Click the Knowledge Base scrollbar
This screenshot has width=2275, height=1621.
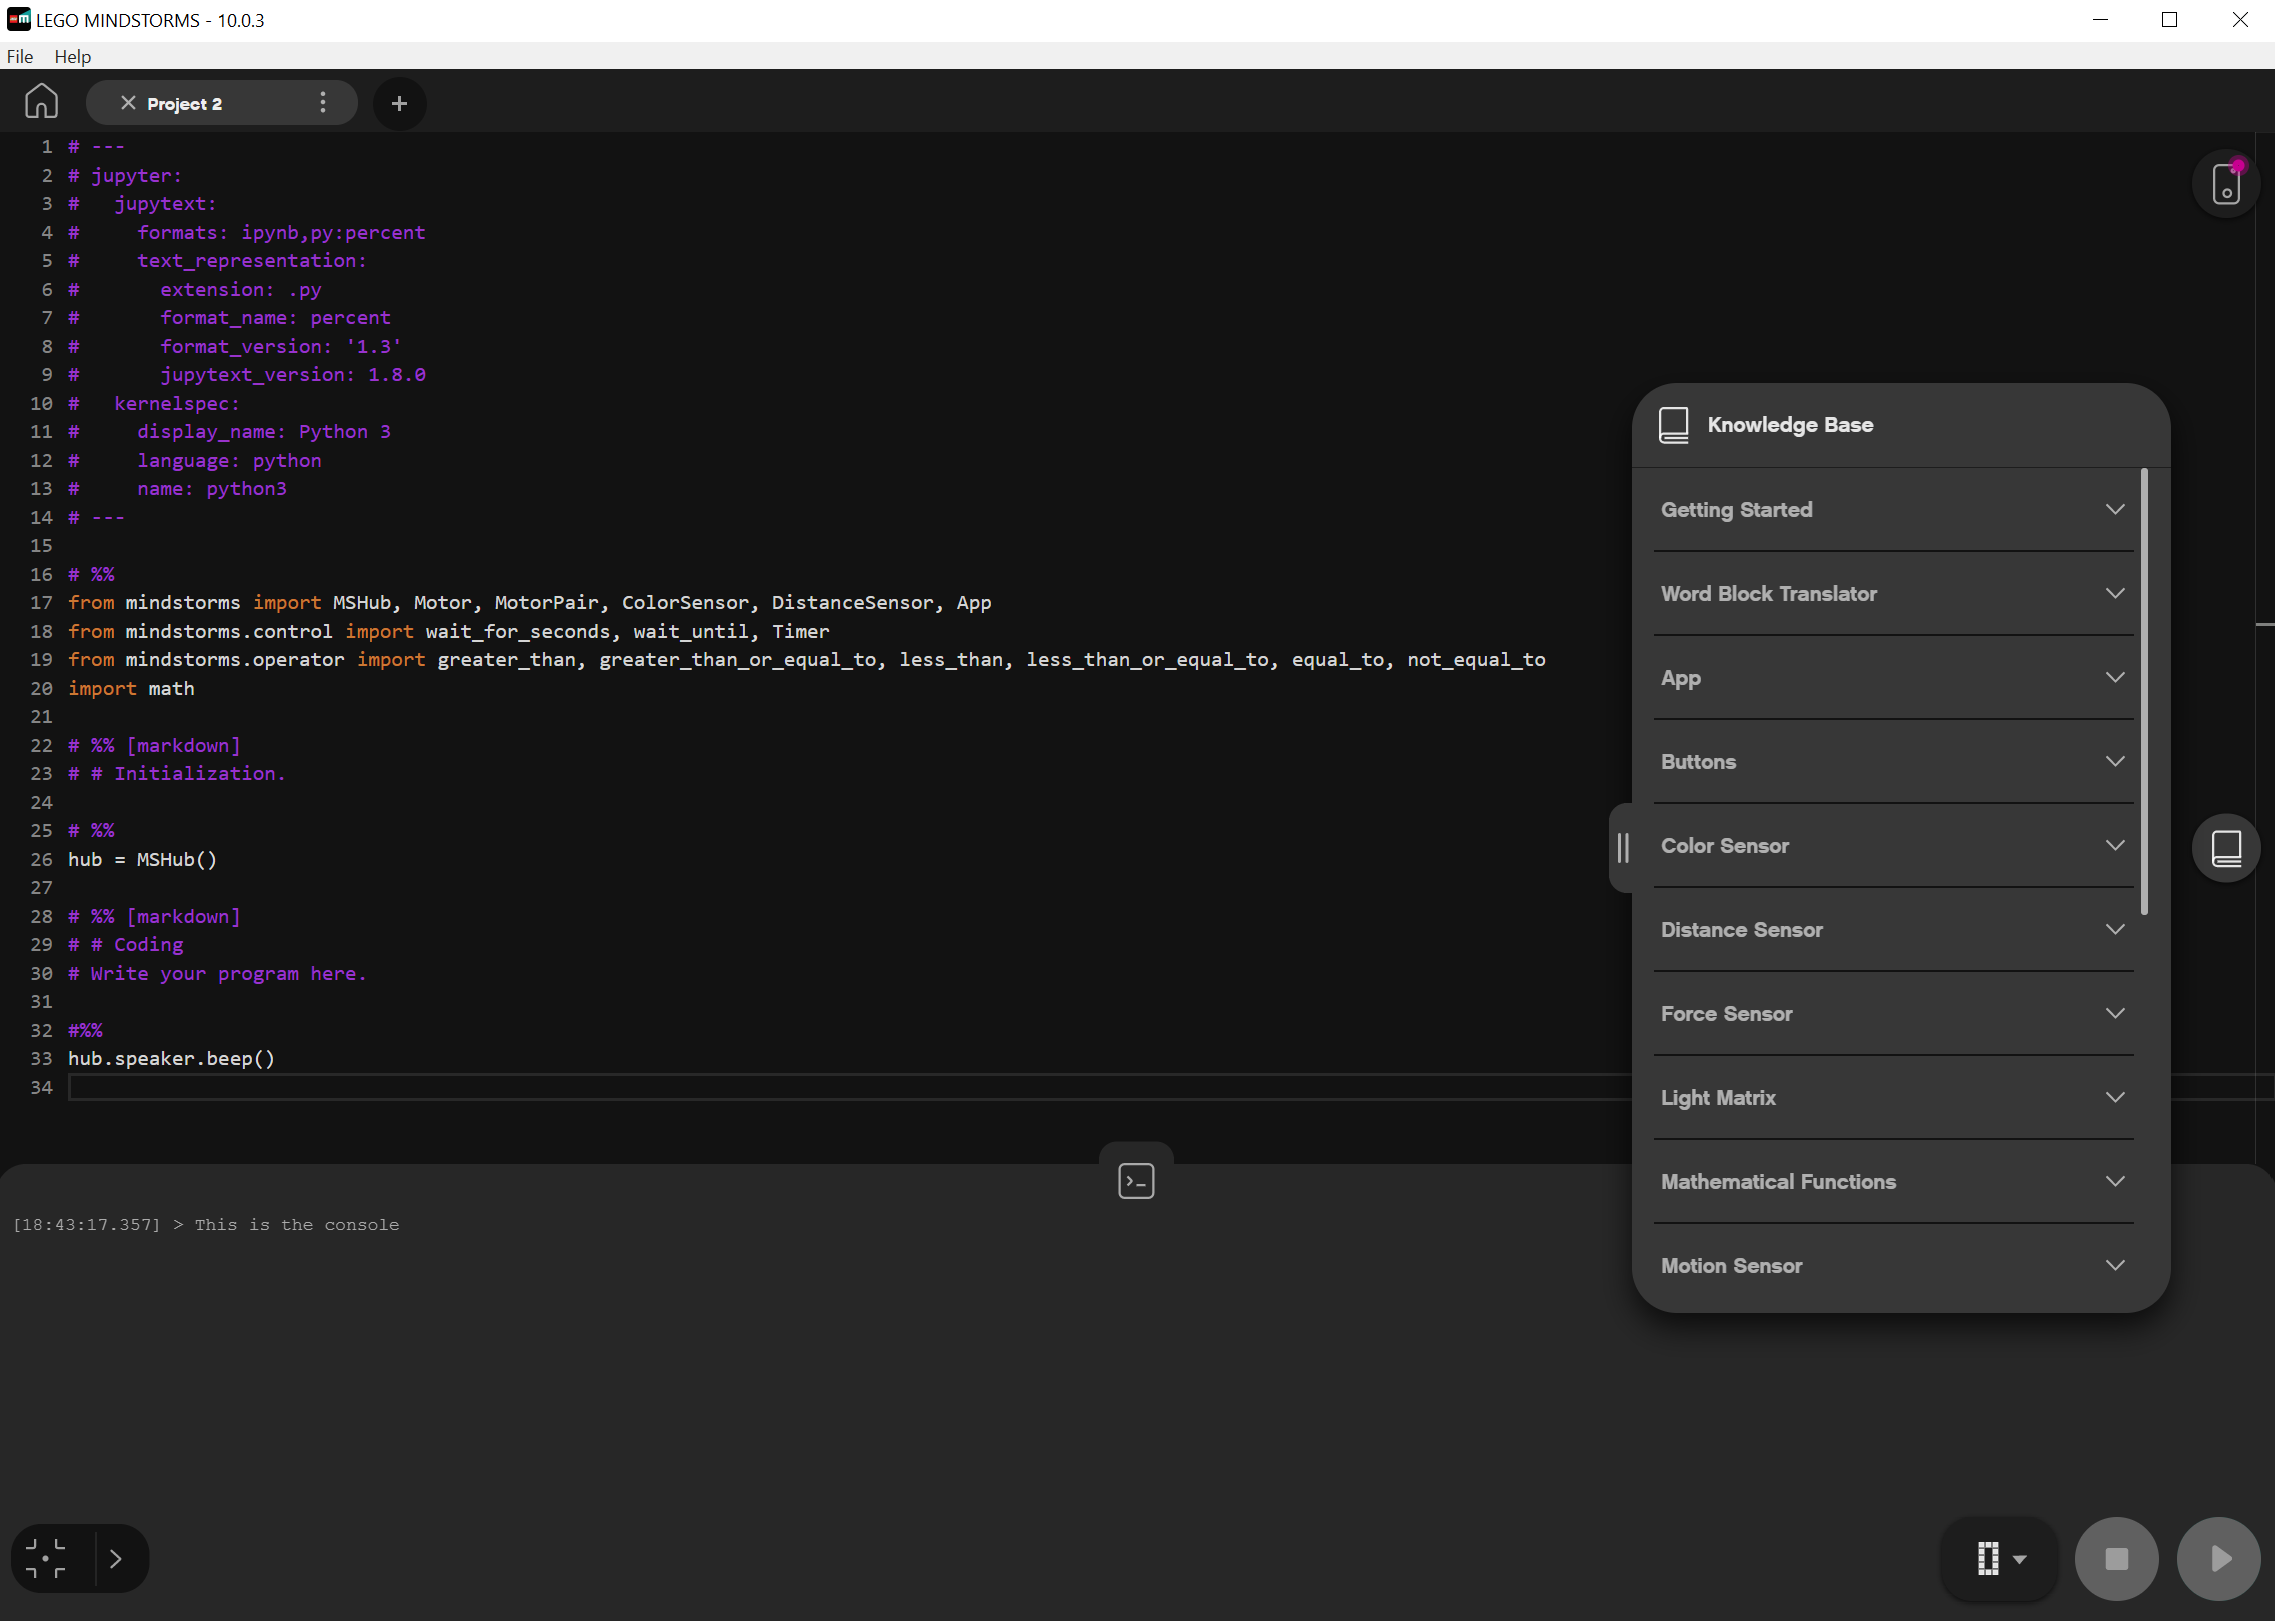coord(2144,690)
